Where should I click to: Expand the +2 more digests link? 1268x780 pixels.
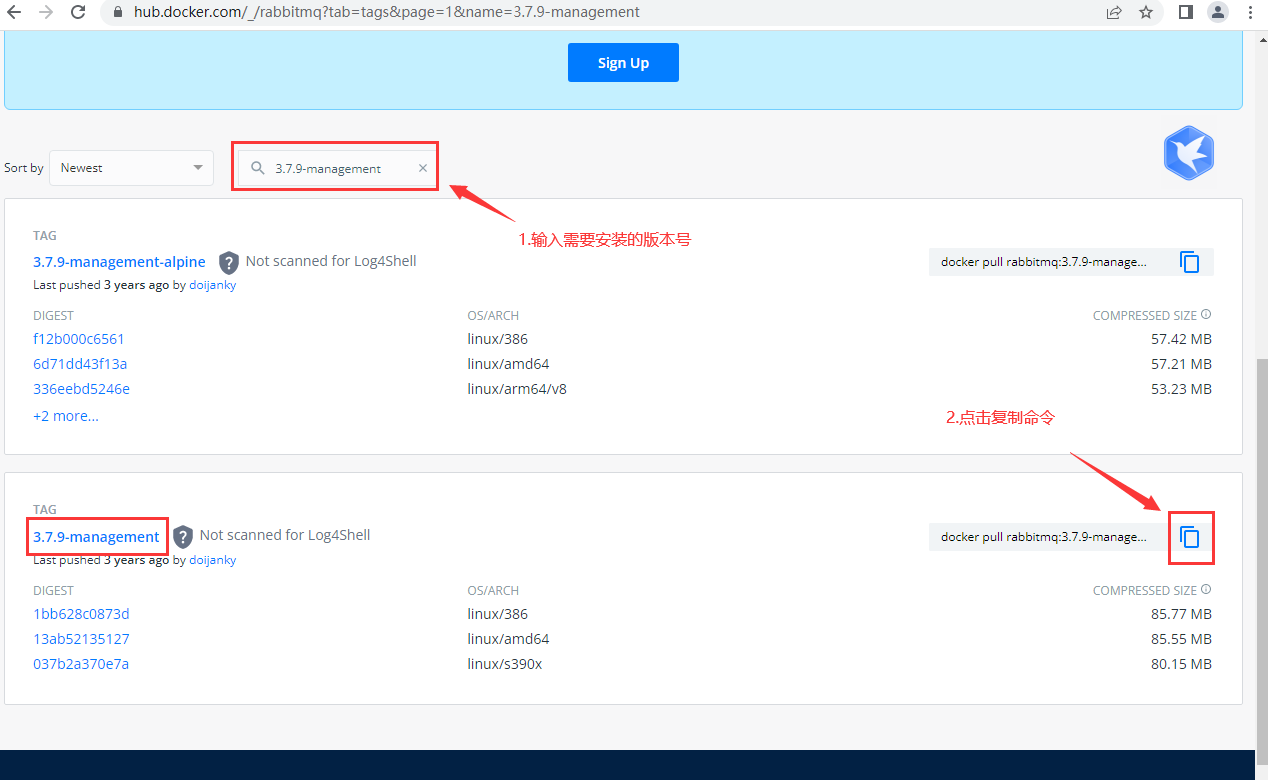(x=66, y=416)
